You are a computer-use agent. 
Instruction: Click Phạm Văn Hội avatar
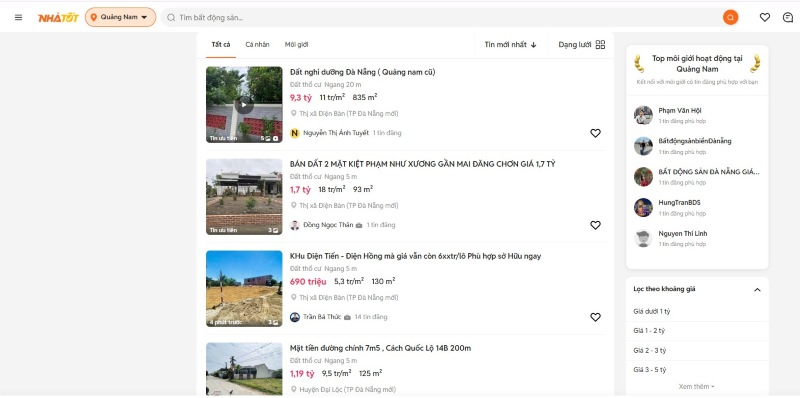[x=643, y=115]
